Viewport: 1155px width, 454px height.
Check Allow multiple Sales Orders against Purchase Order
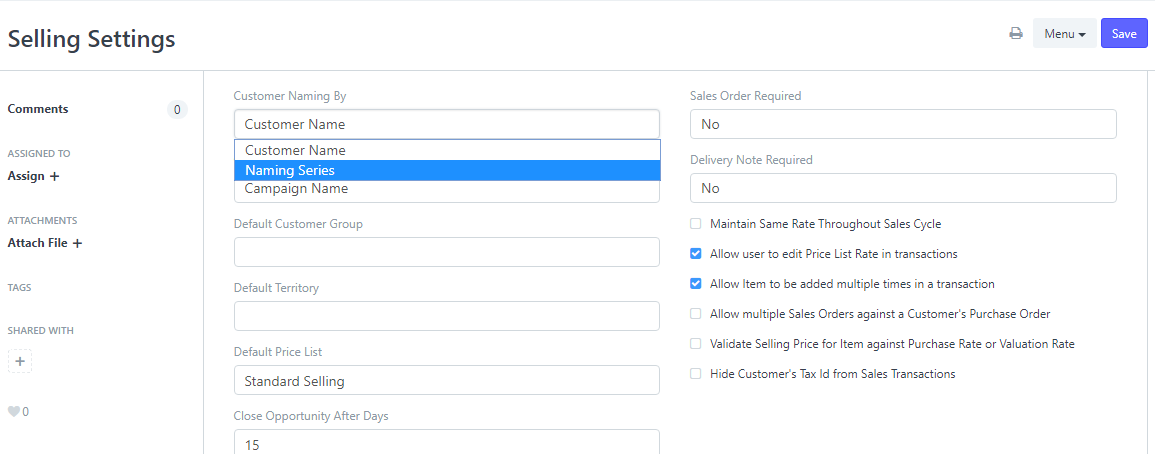click(695, 314)
